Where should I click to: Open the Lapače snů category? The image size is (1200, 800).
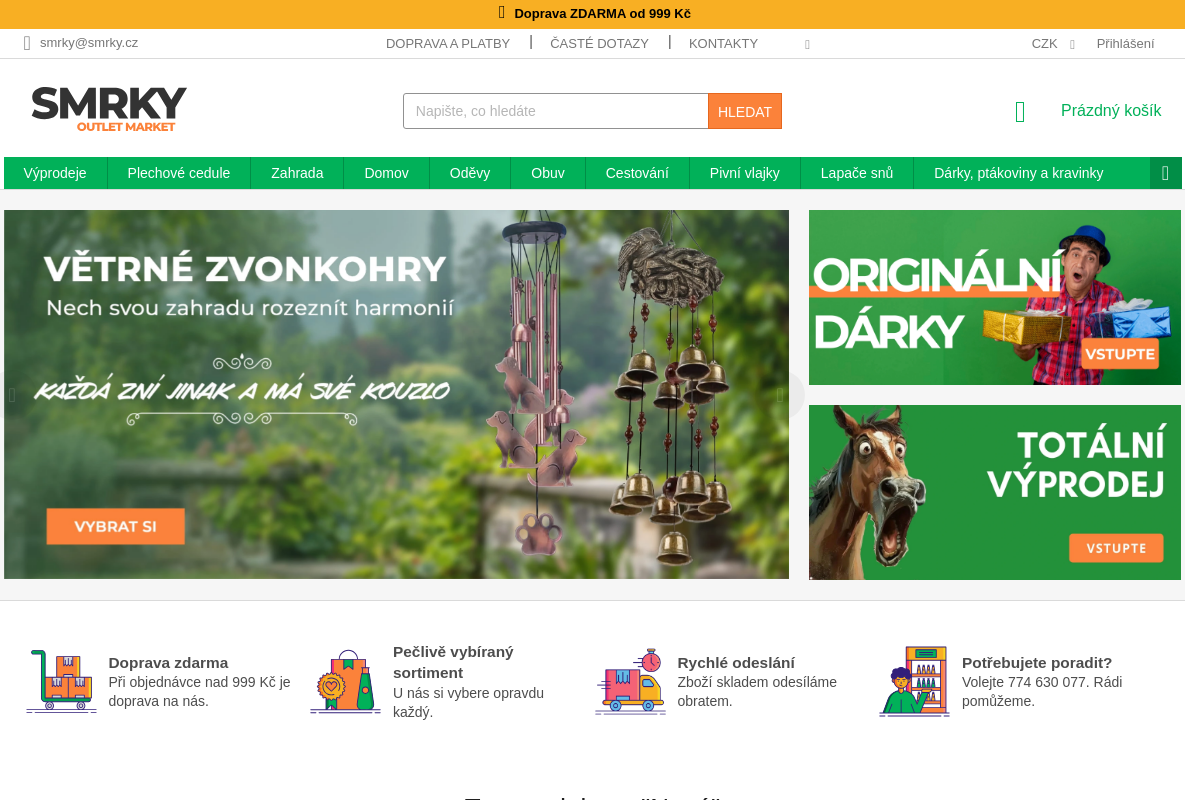pyautogui.click(x=857, y=173)
